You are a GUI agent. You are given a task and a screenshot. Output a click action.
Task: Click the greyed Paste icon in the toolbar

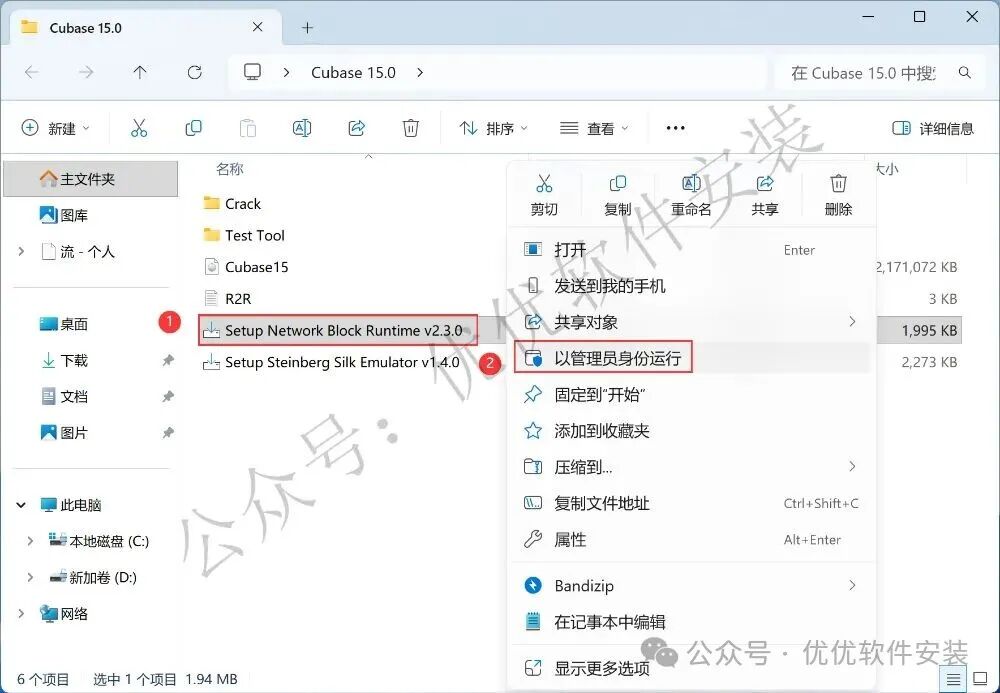[247, 128]
